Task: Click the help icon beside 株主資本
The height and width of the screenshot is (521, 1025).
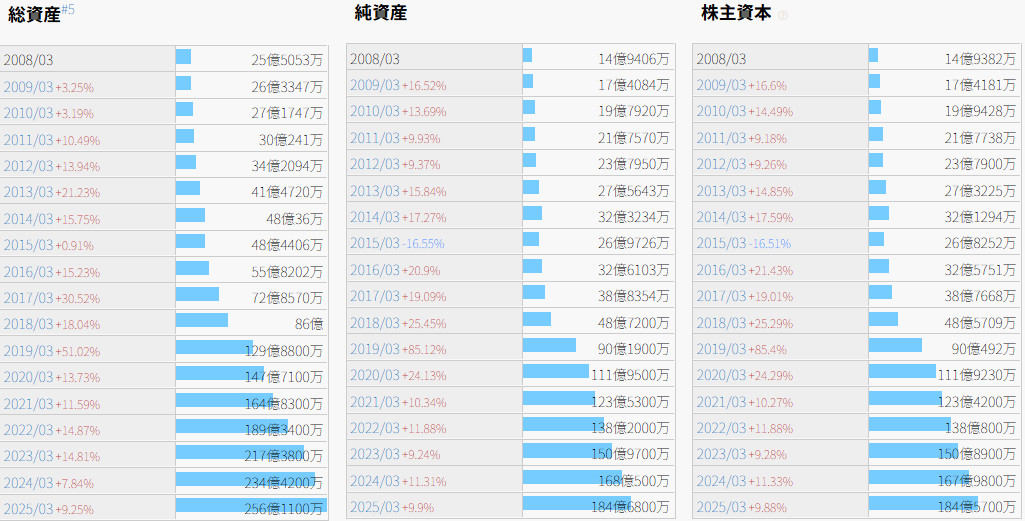Action: click(783, 15)
